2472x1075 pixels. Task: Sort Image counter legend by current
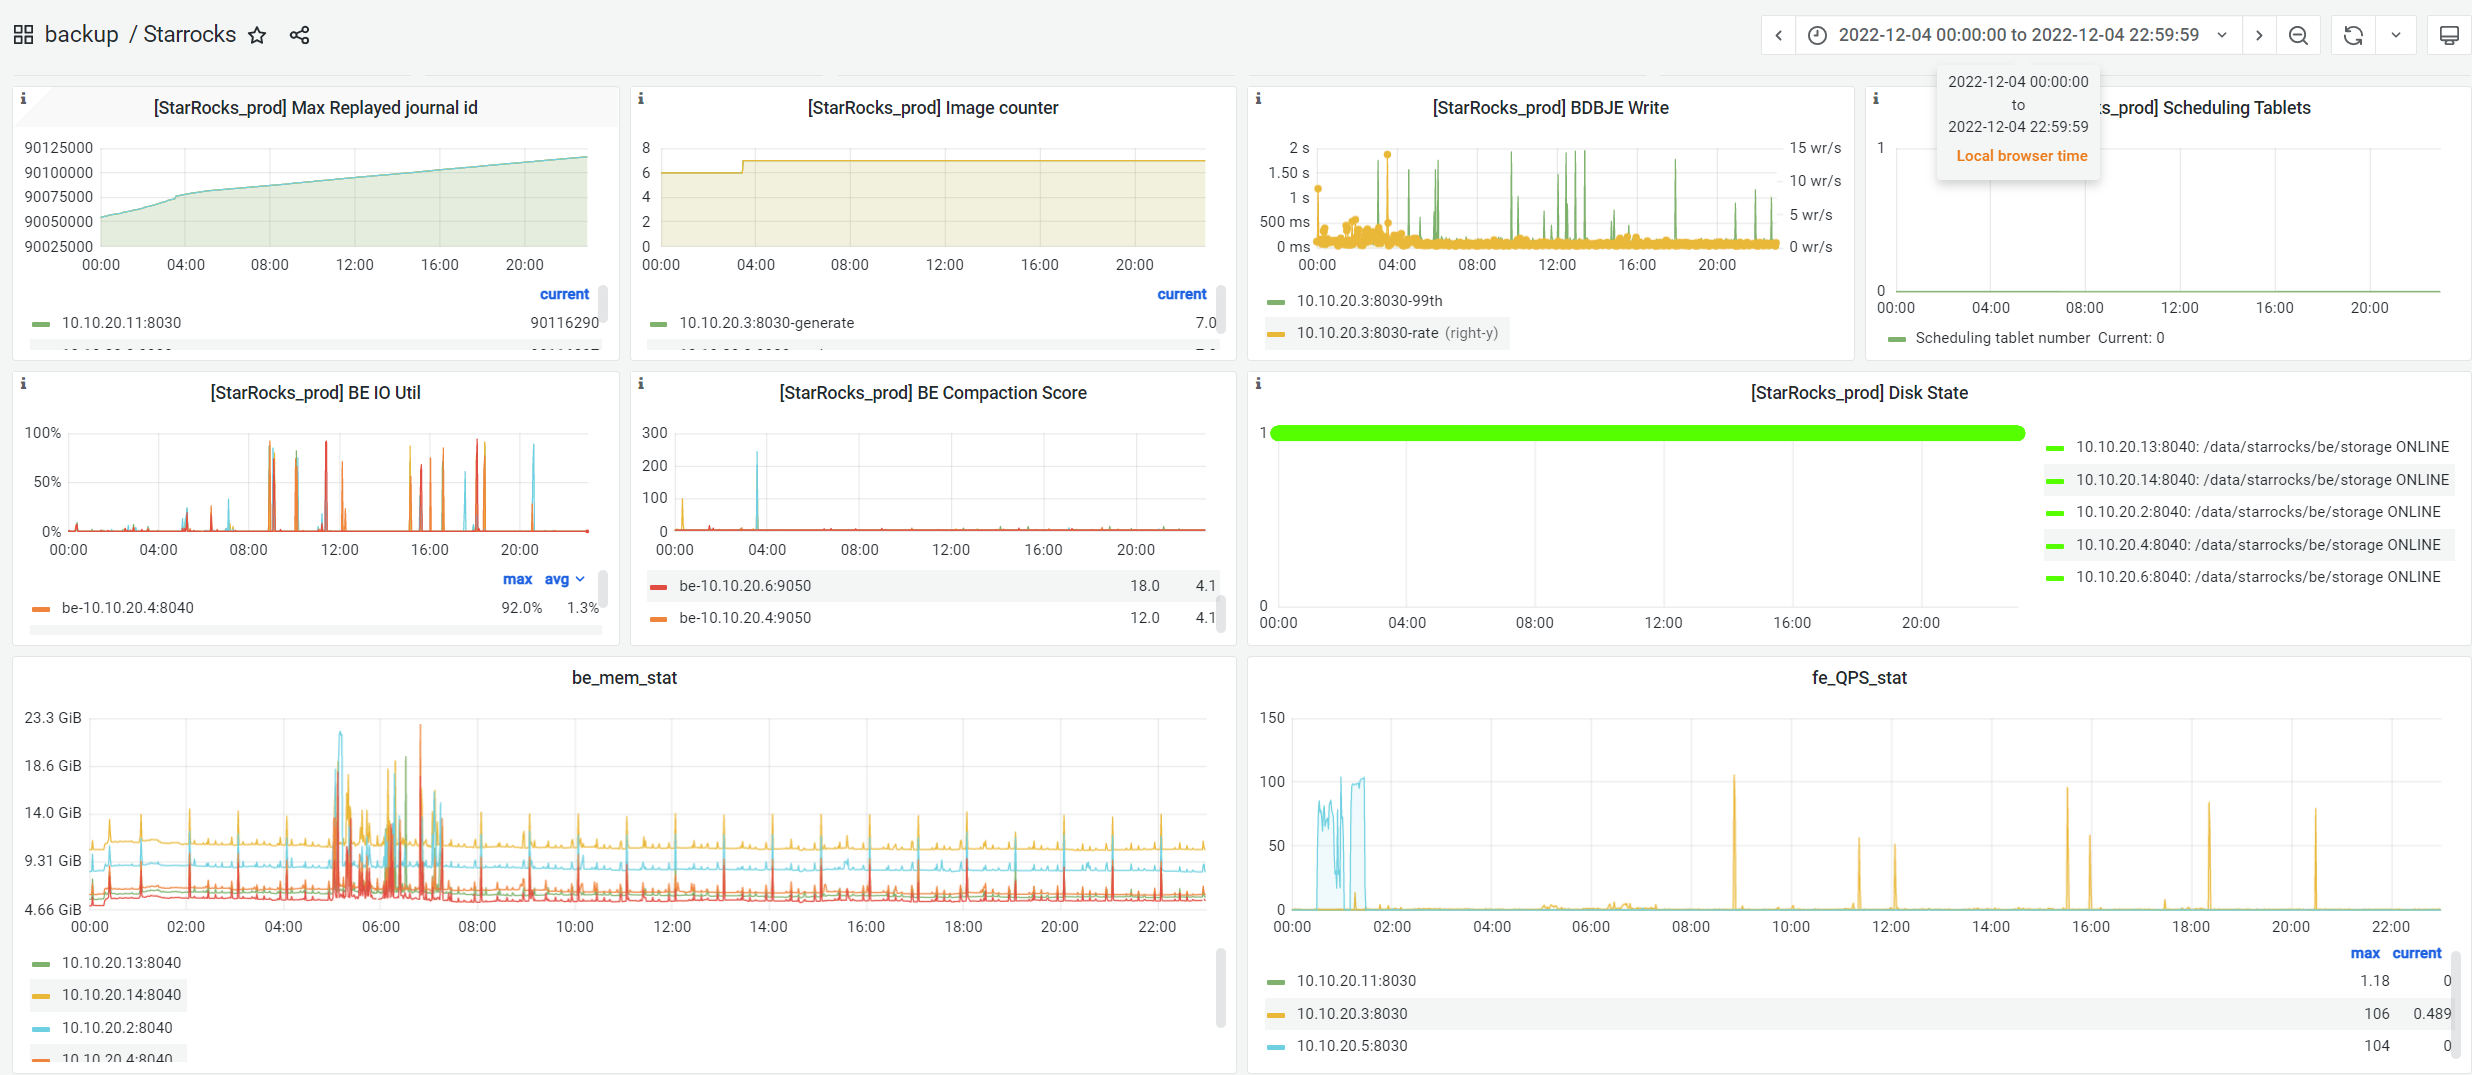coord(1182,294)
